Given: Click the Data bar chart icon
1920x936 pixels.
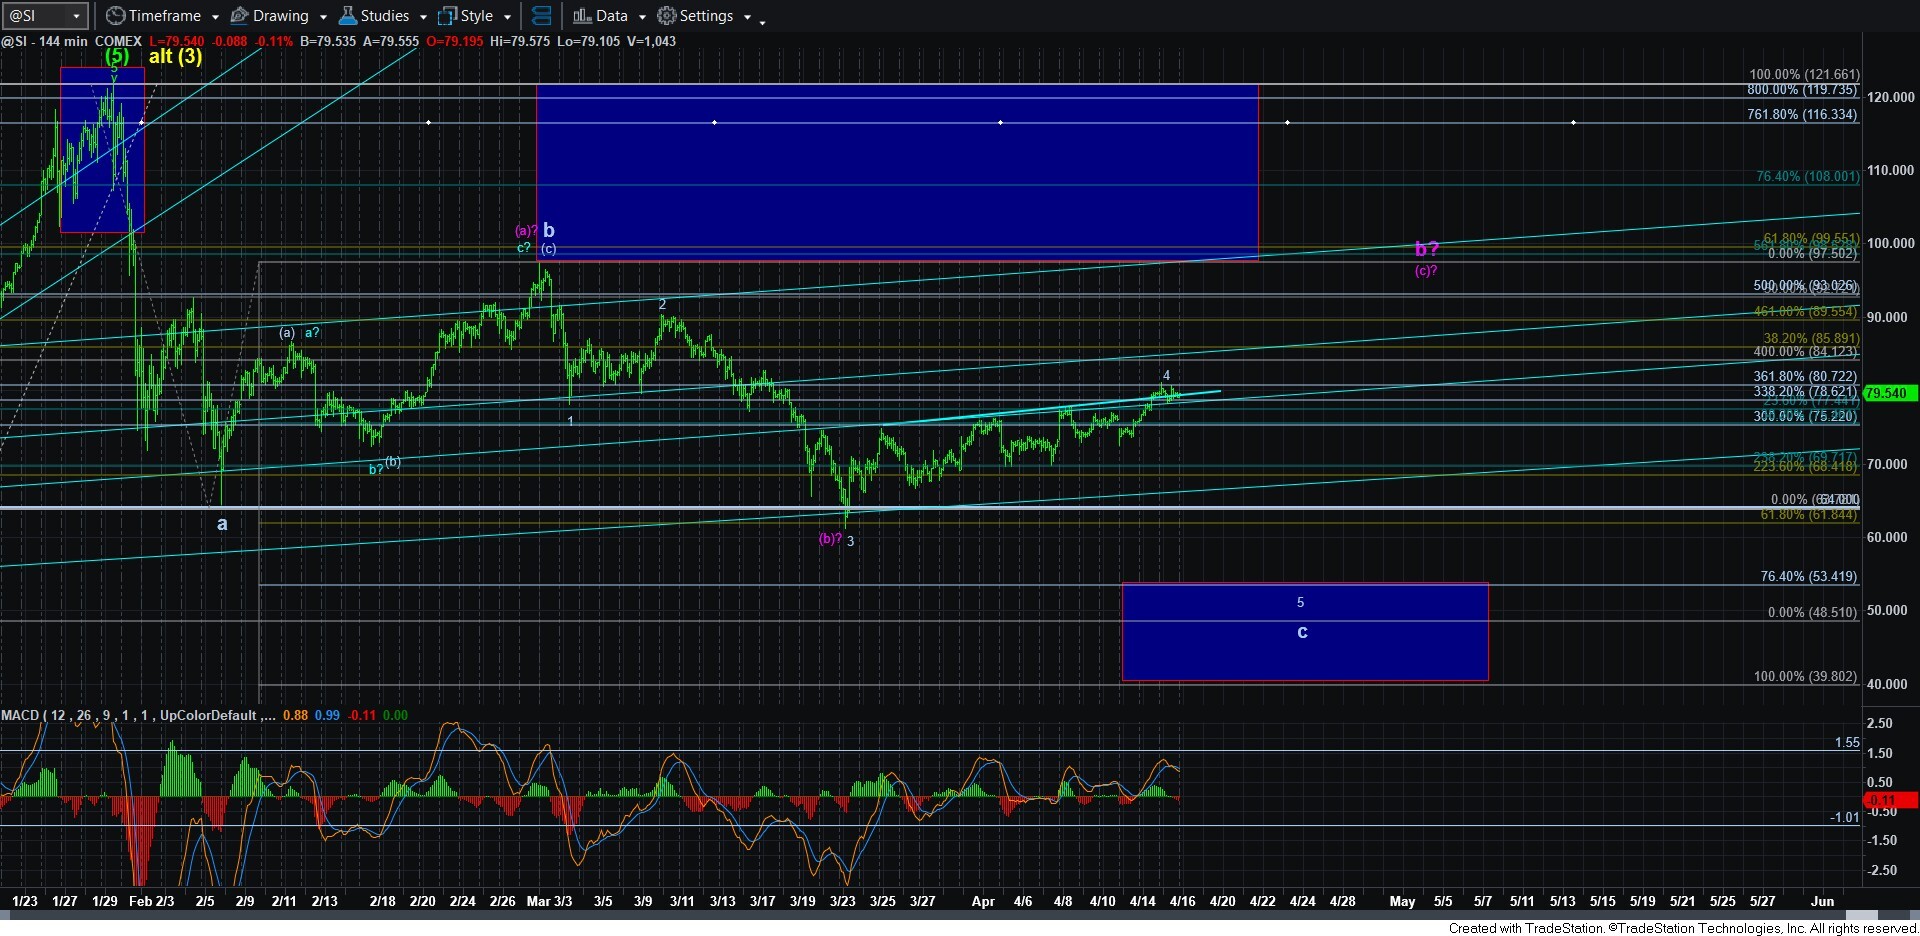Looking at the screenshot, I should point(582,16).
